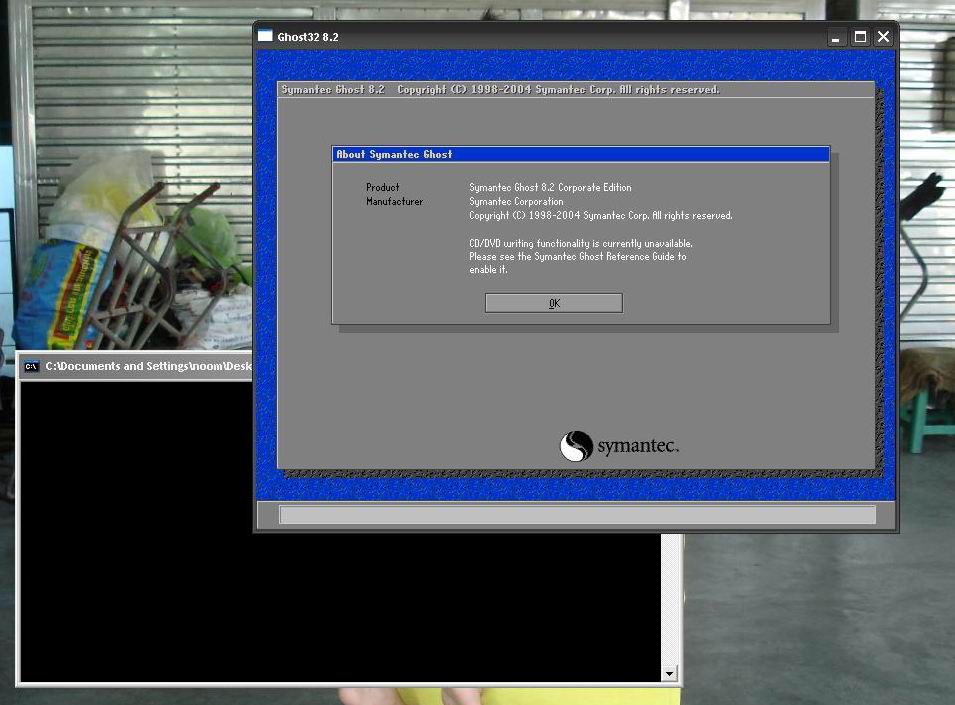Click OK in About Symantec Ghost dialog

tap(554, 303)
